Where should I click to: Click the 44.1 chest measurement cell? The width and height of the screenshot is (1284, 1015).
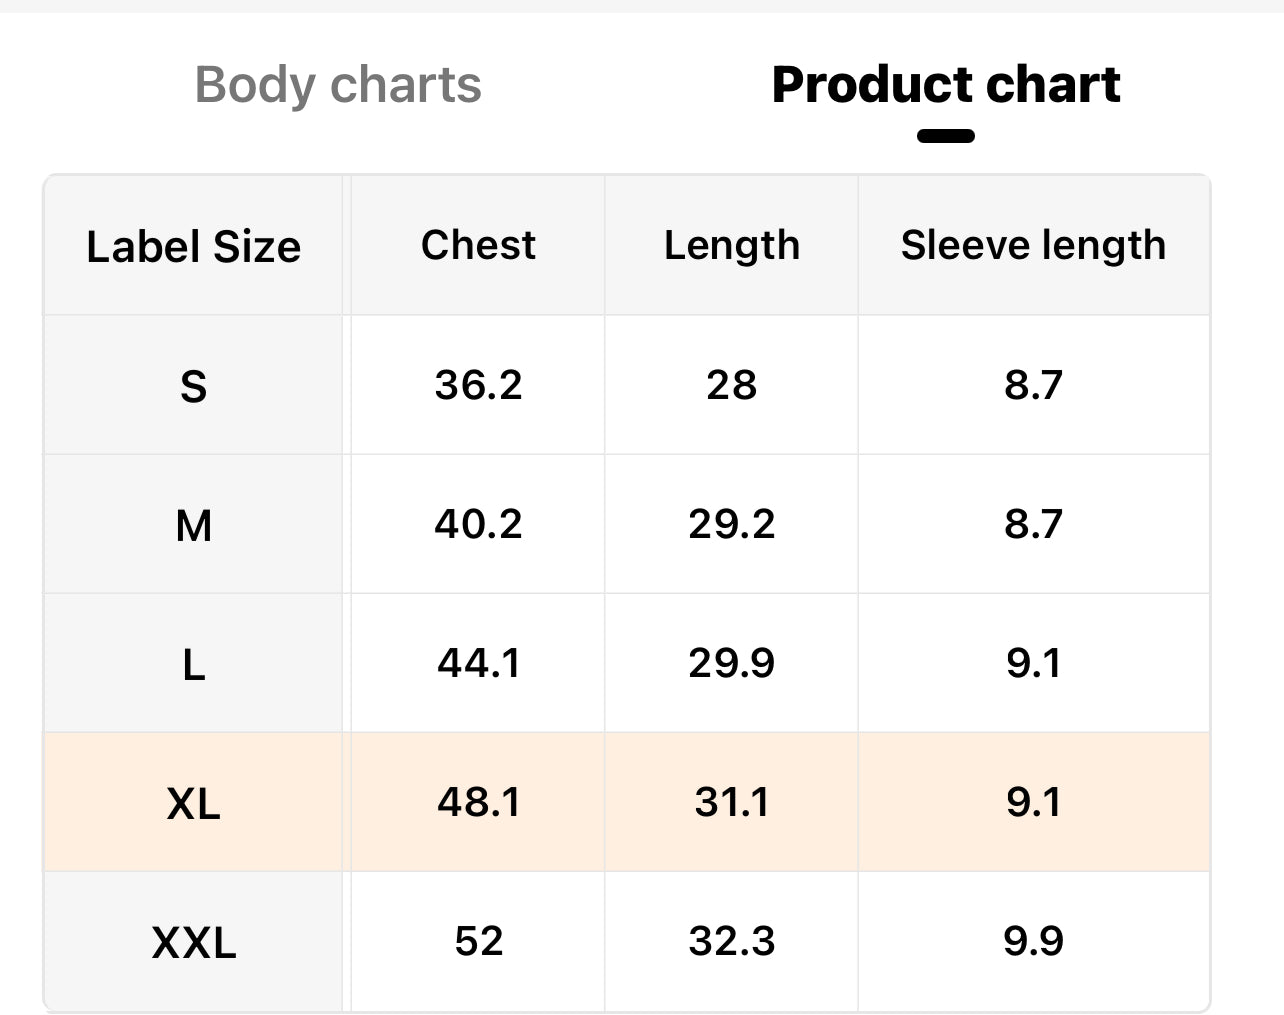coord(478,663)
